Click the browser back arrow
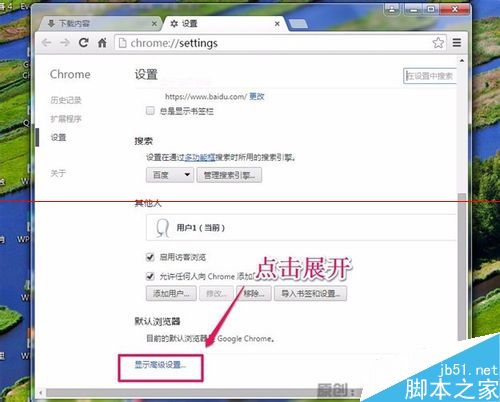The height and width of the screenshot is (402, 500). [x=47, y=43]
